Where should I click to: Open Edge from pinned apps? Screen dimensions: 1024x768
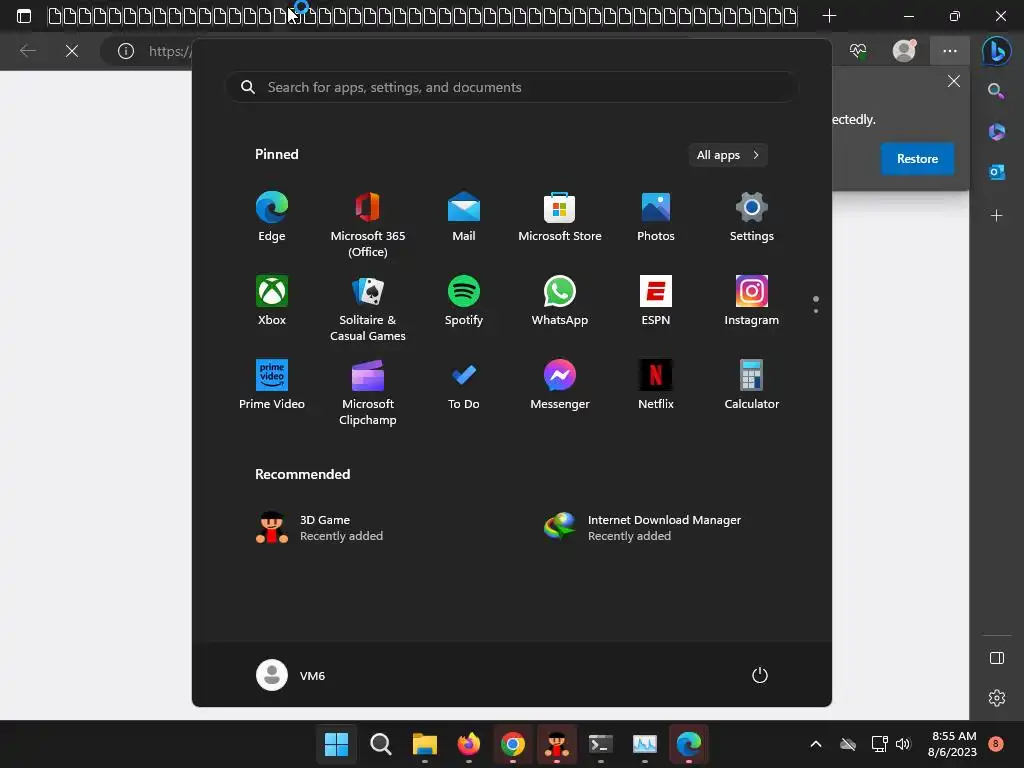[x=272, y=217]
